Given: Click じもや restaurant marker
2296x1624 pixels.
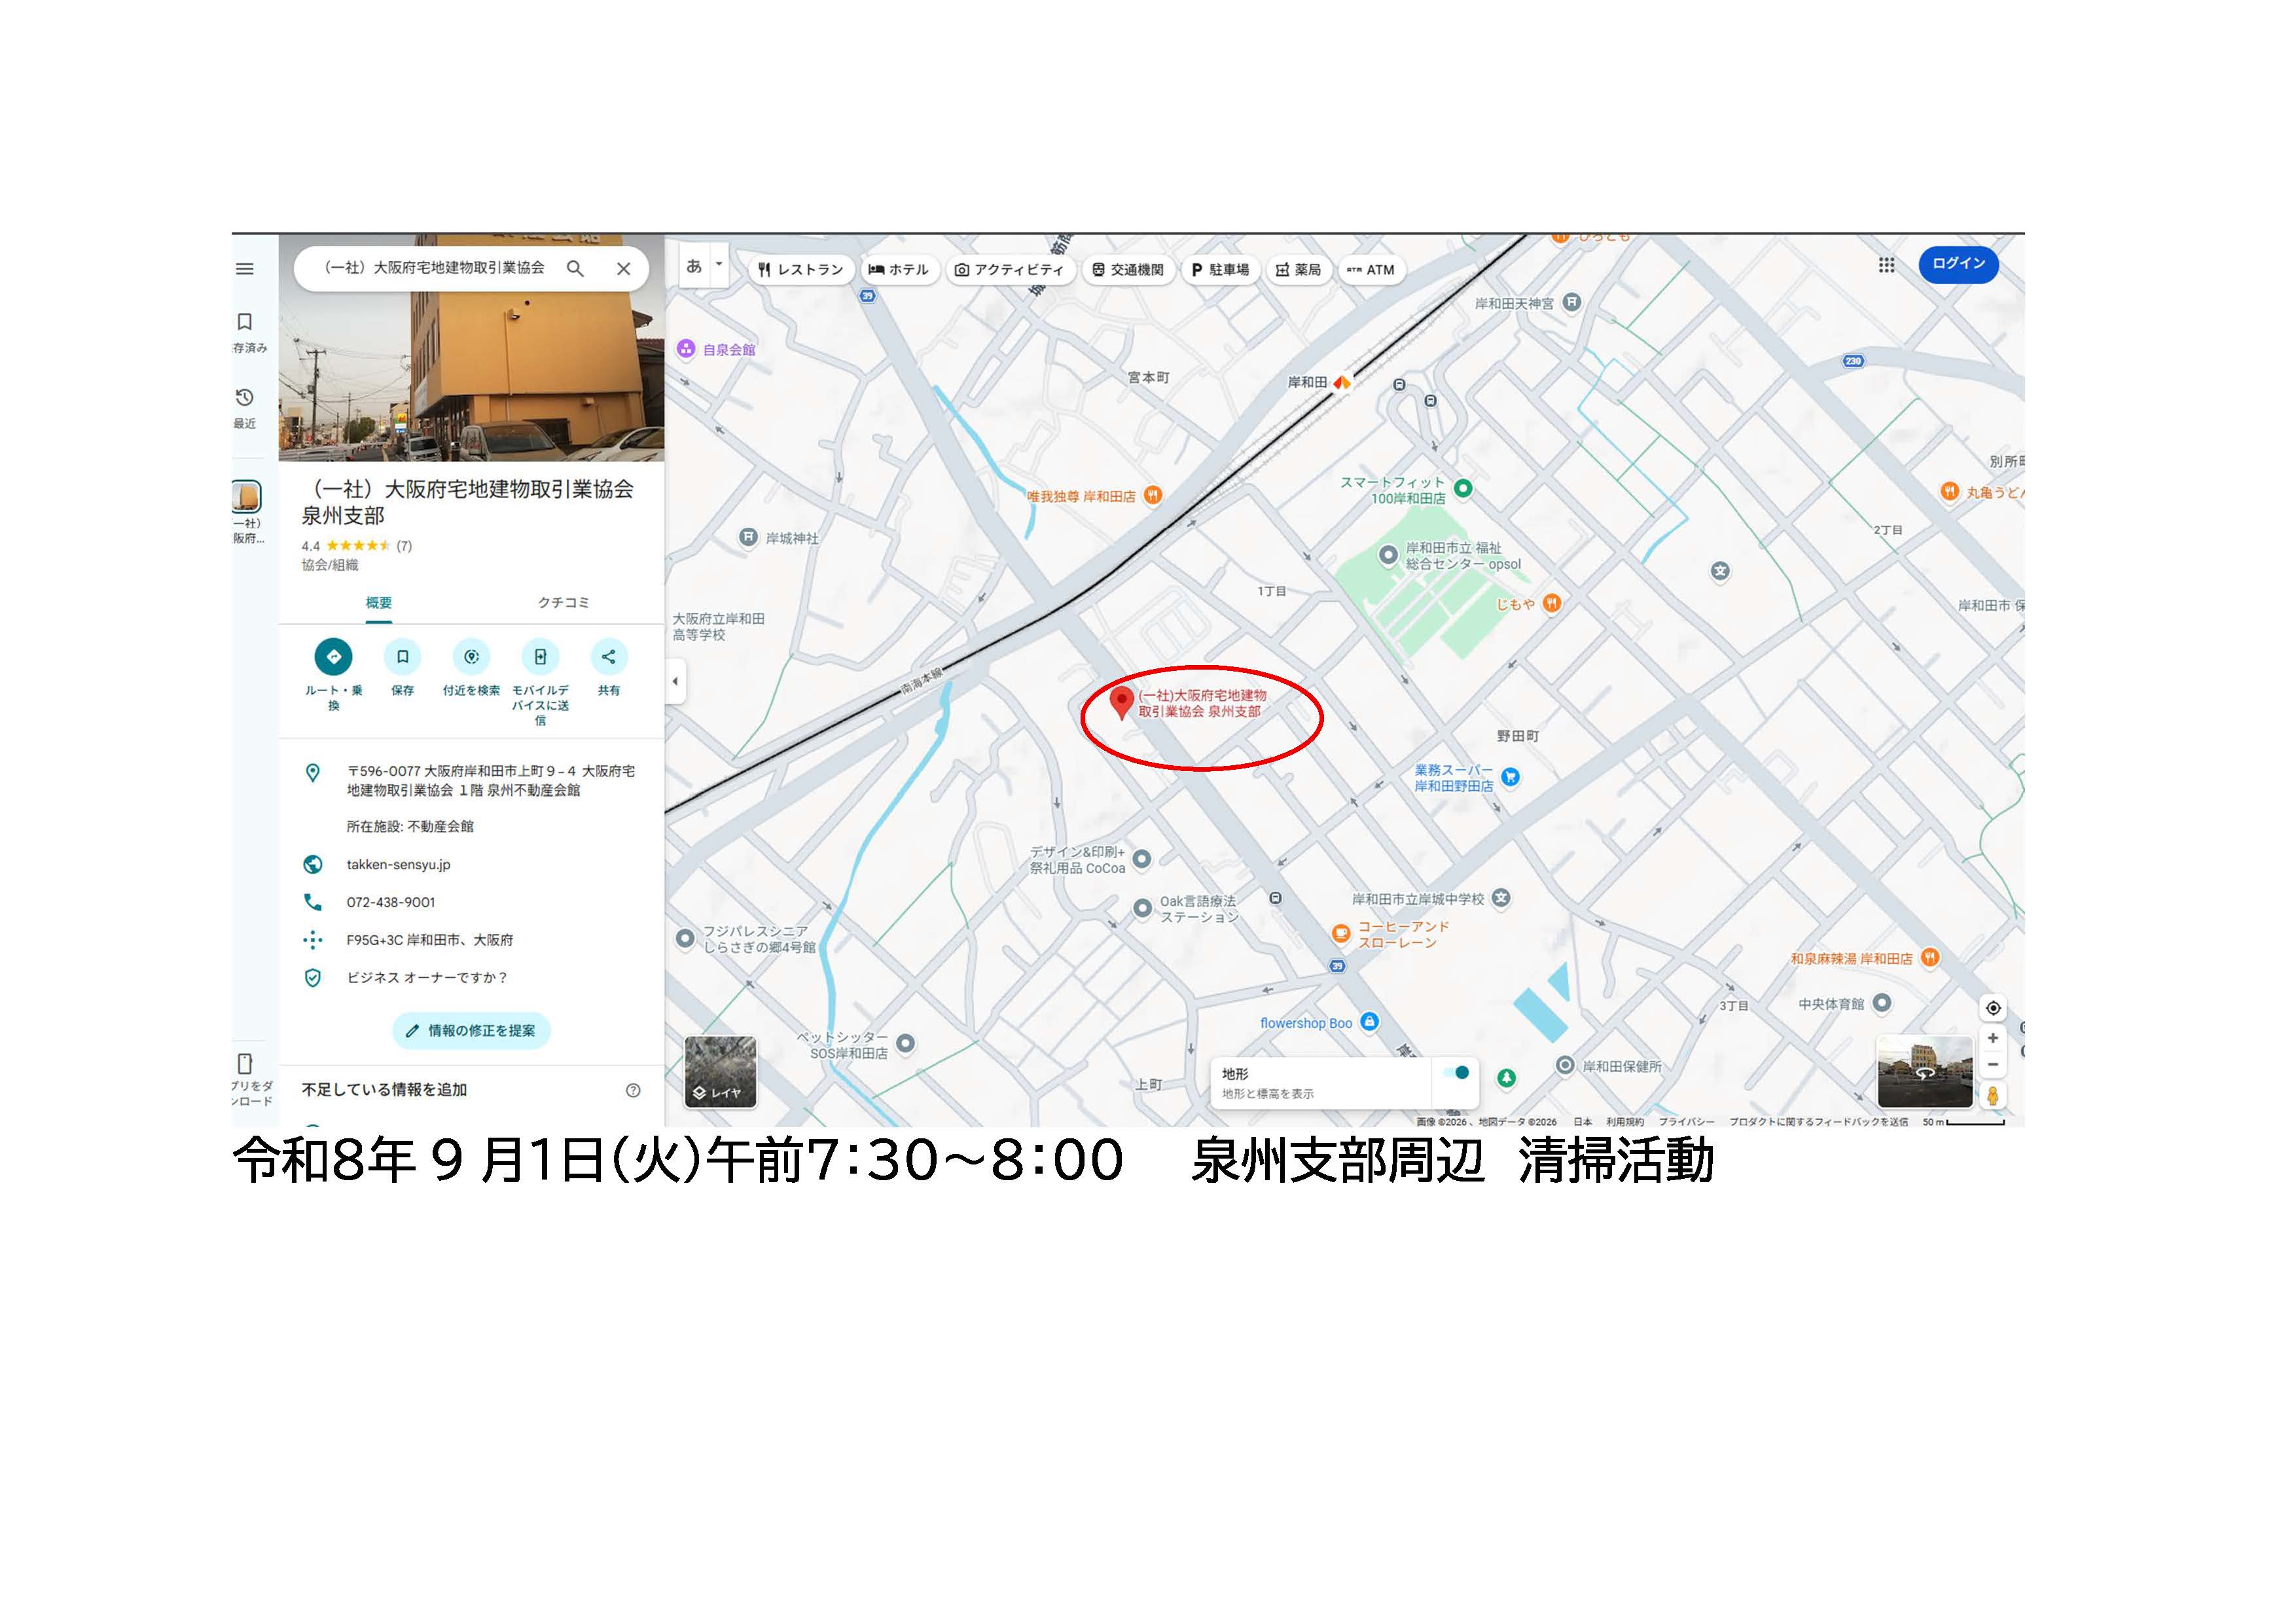Looking at the screenshot, I should tap(1551, 603).
